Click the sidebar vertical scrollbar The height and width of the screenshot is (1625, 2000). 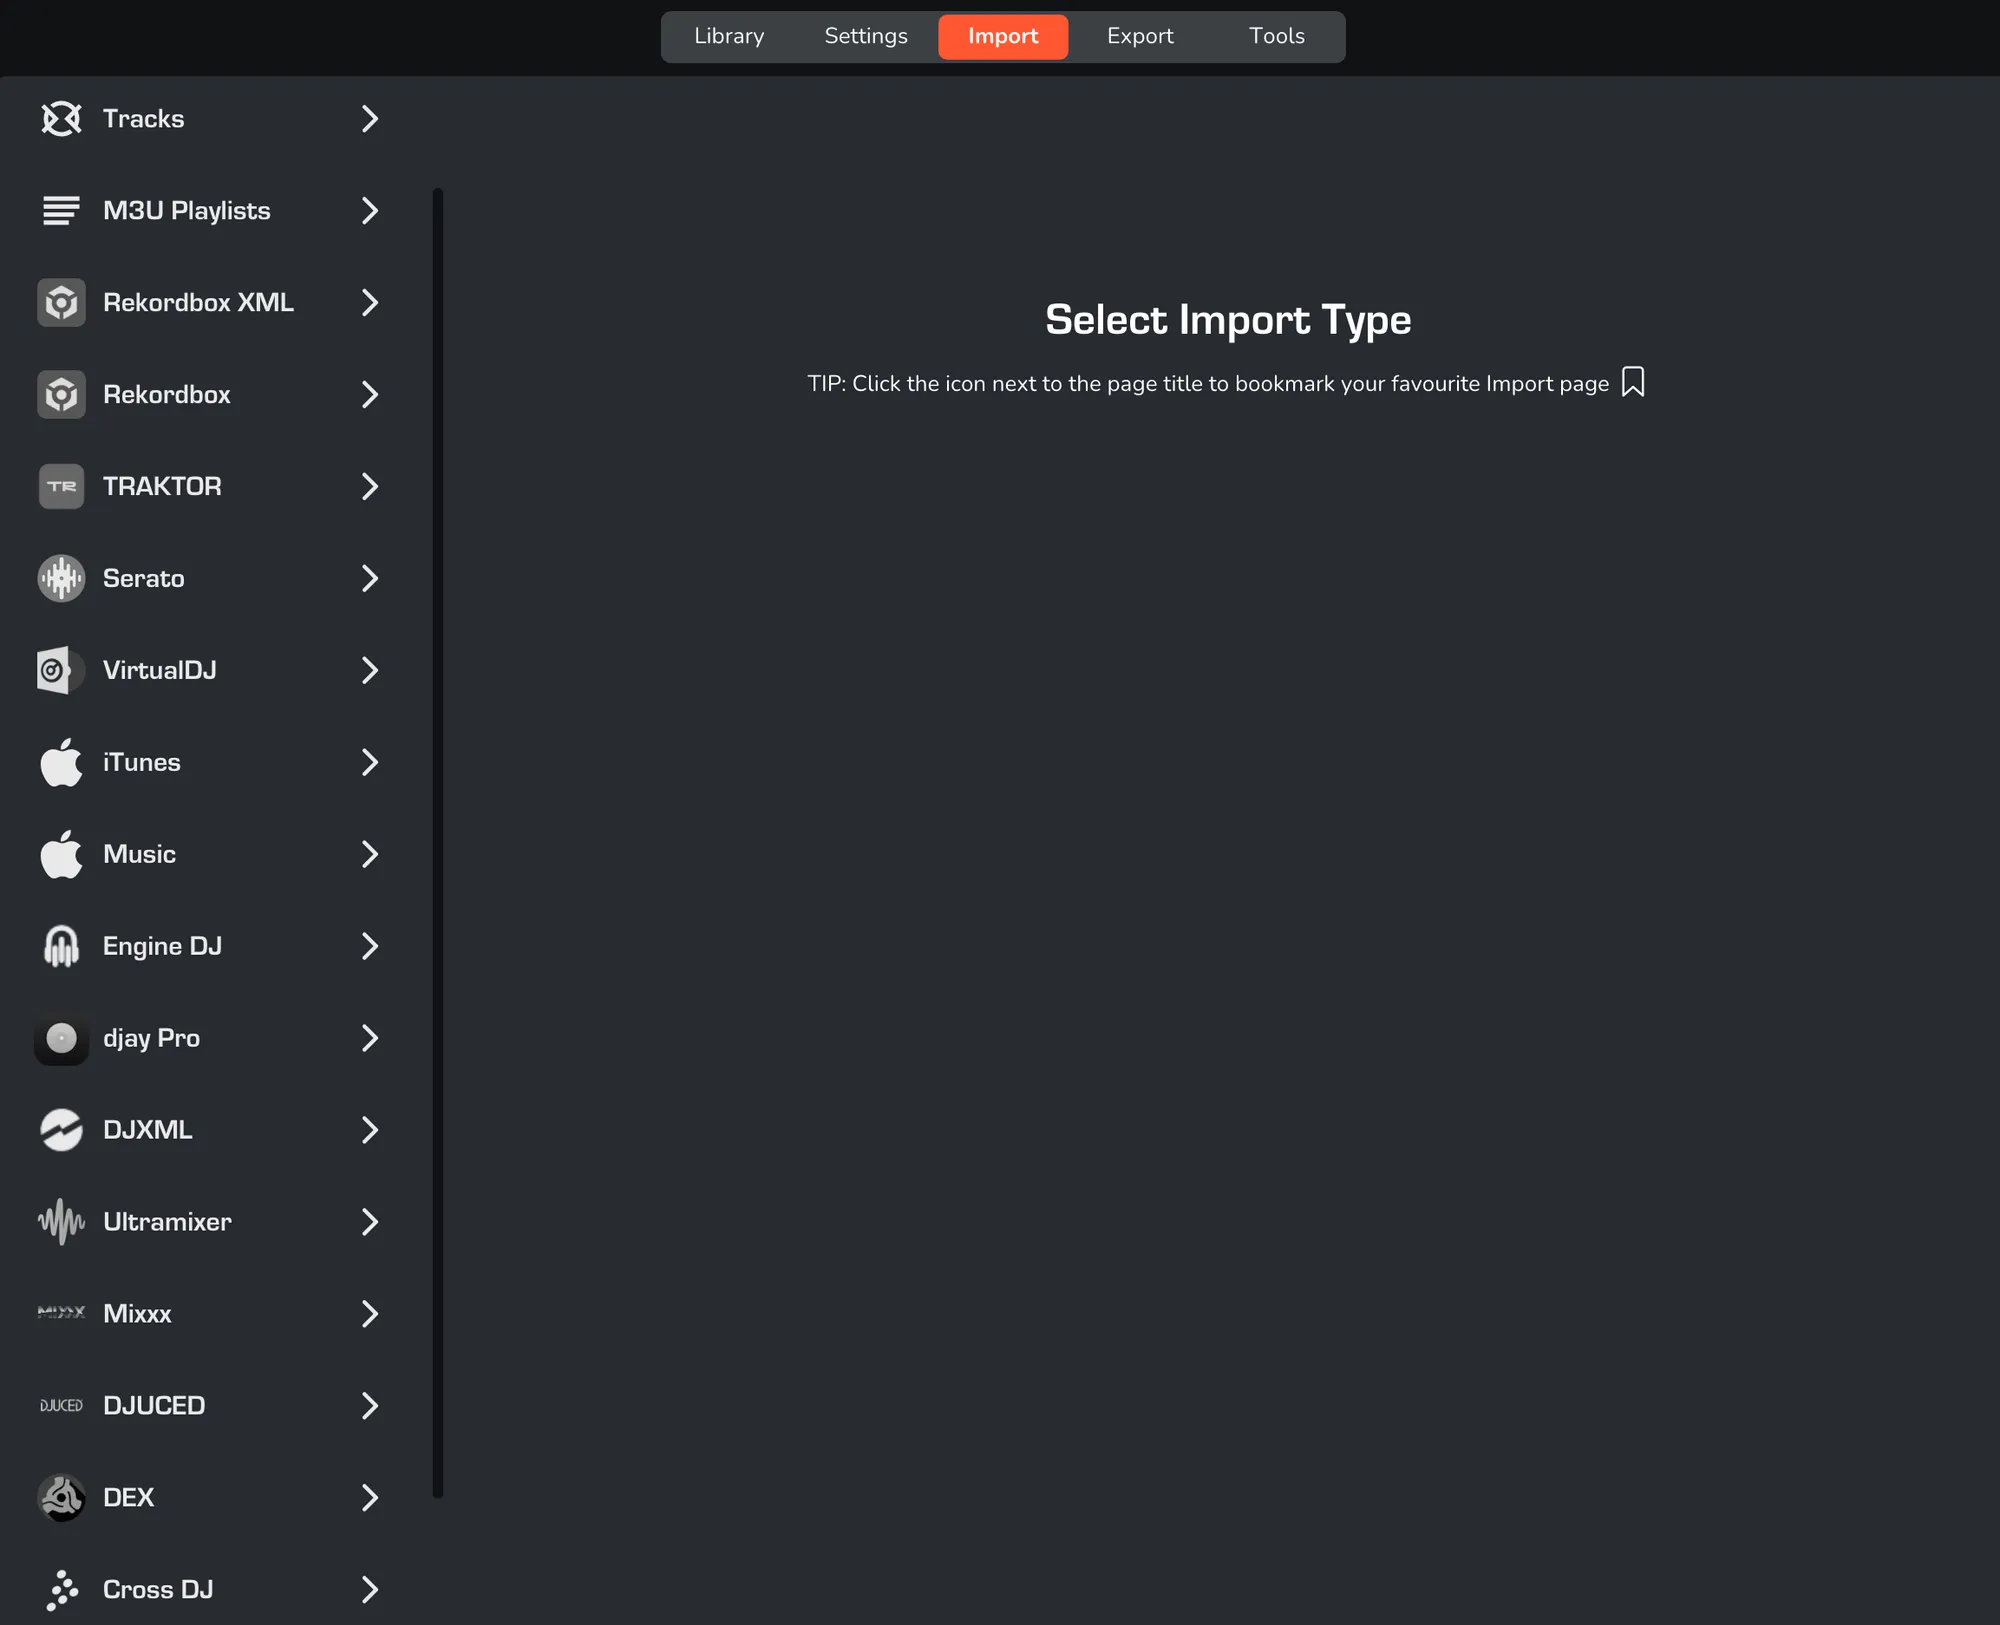437,842
